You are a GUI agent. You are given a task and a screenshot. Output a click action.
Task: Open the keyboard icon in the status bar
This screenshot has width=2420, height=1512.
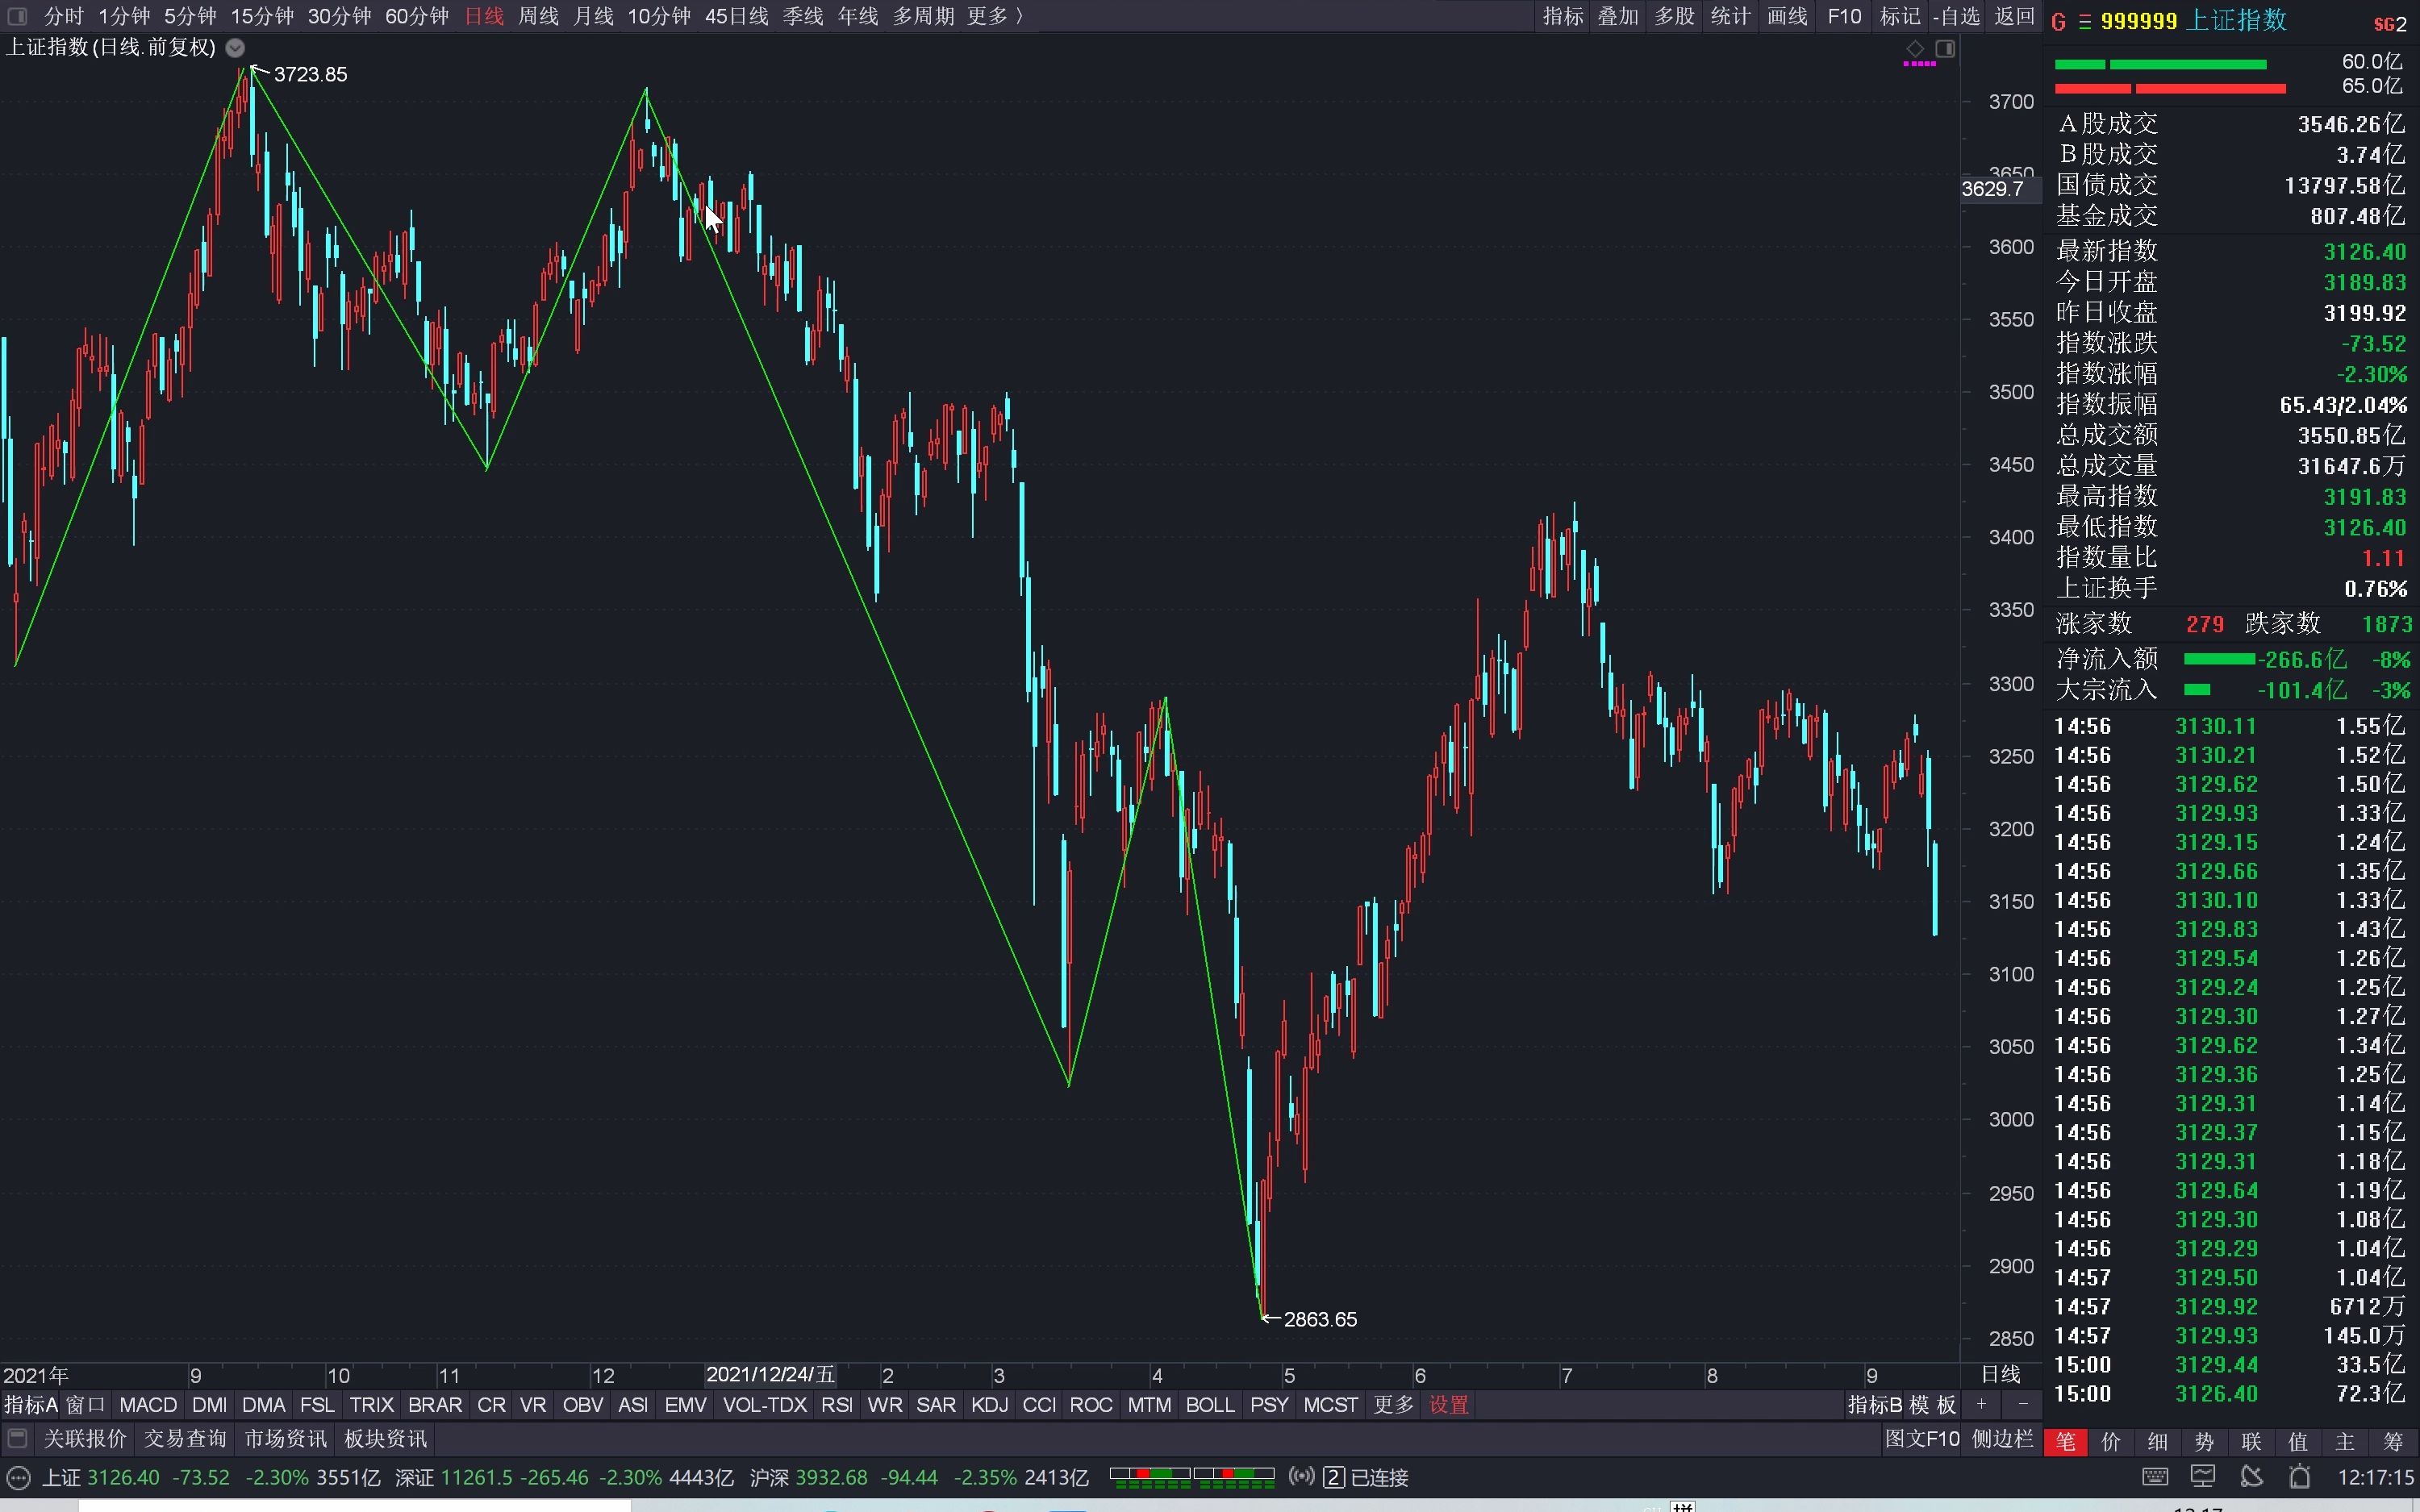(x=2155, y=1477)
